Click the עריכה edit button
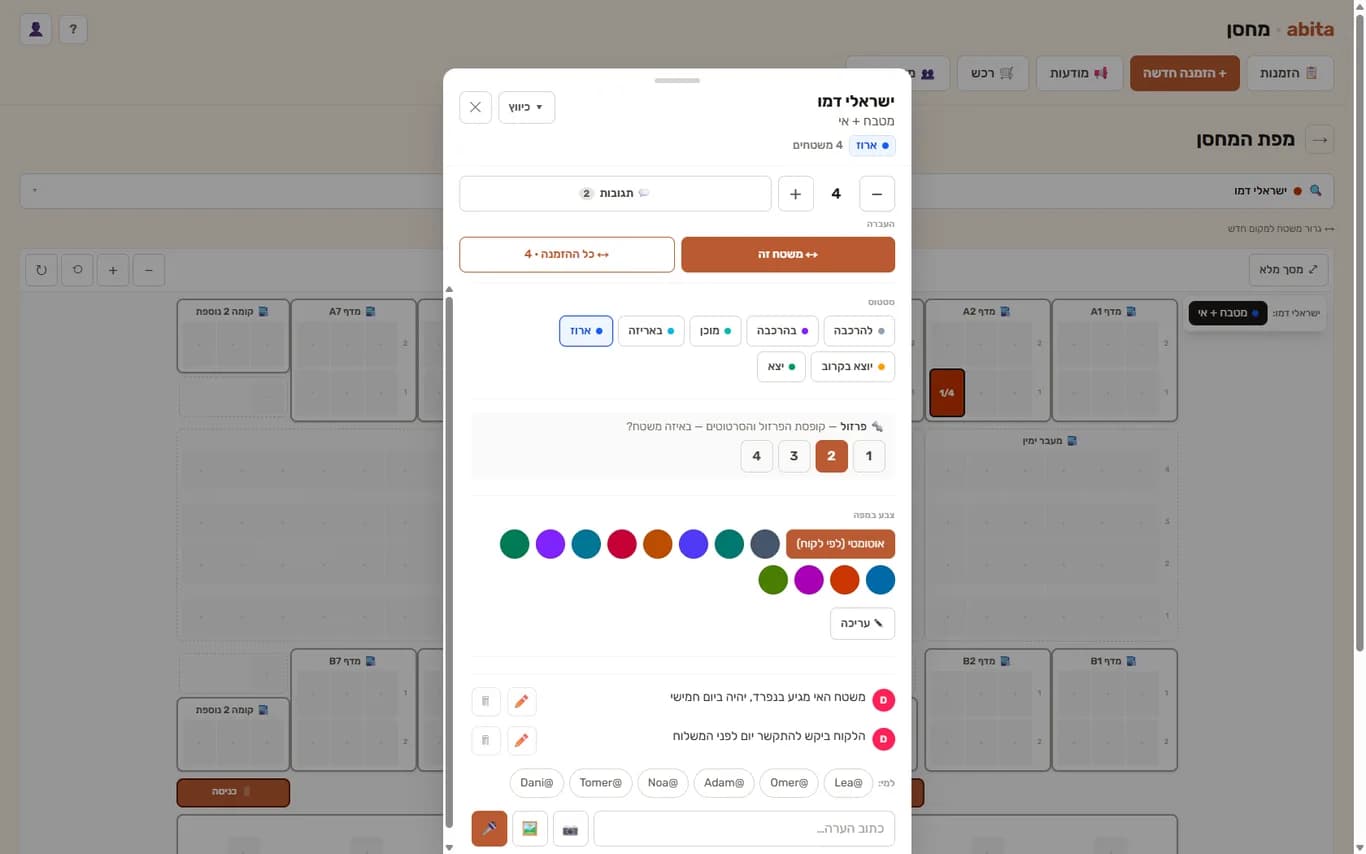The image size is (1366, 854). click(x=863, y=623)
